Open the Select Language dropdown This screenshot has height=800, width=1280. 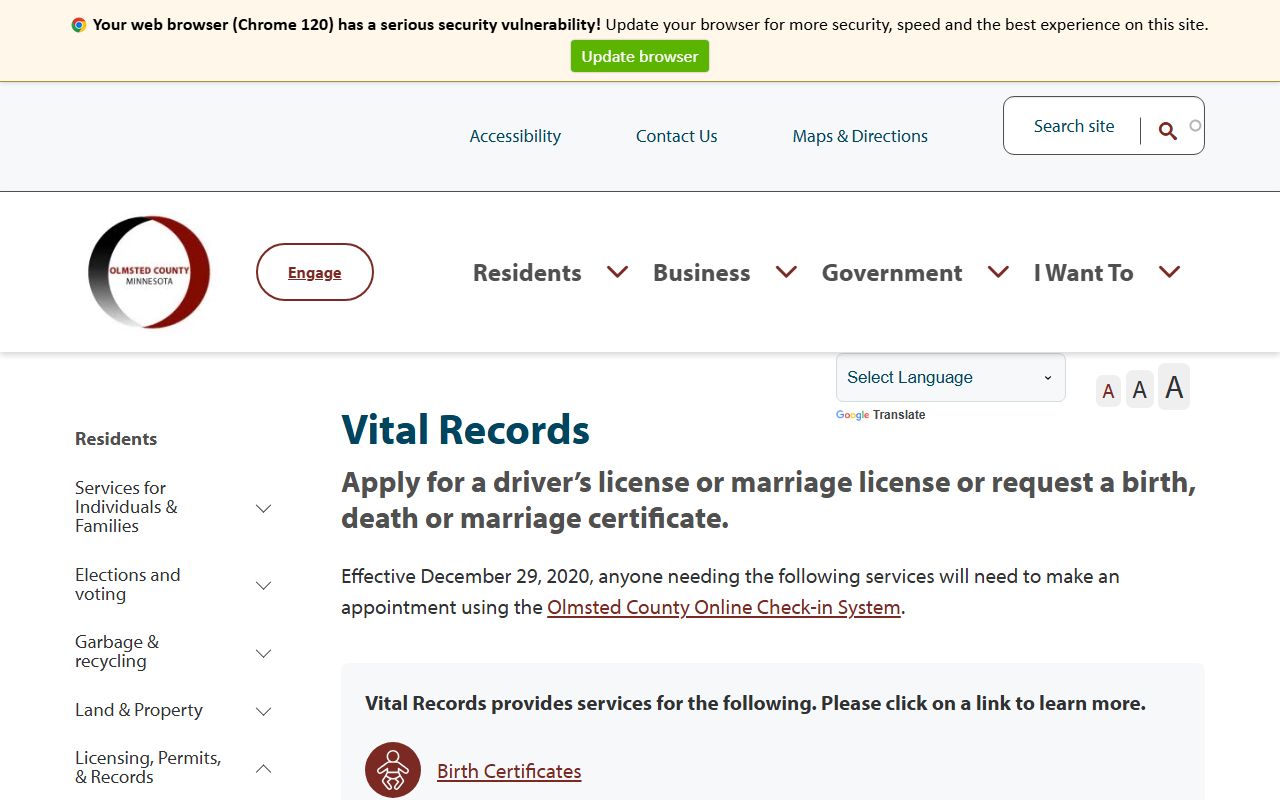951,377
